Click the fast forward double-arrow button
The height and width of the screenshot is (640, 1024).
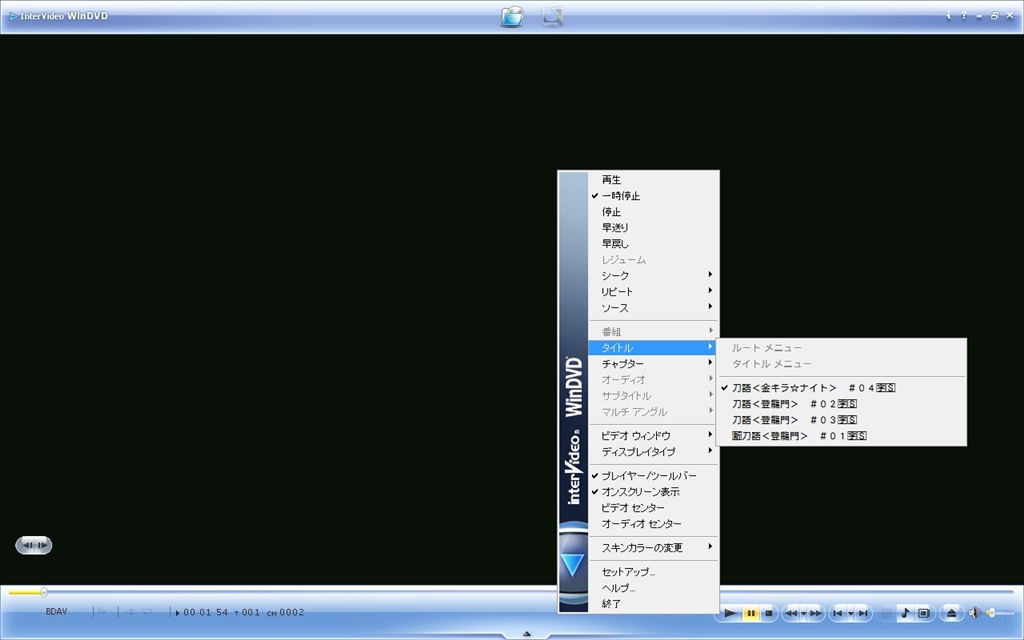816,613
